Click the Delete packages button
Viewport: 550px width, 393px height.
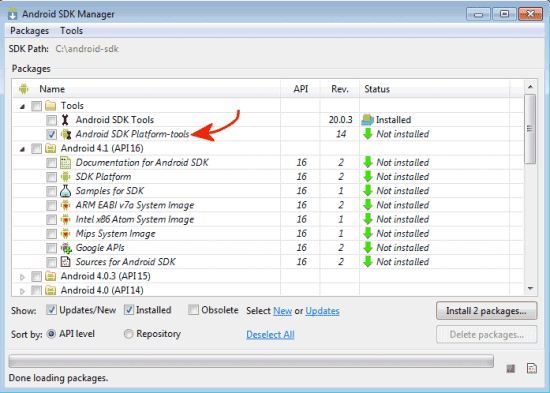pyautogui.click(x=487, y=335)
